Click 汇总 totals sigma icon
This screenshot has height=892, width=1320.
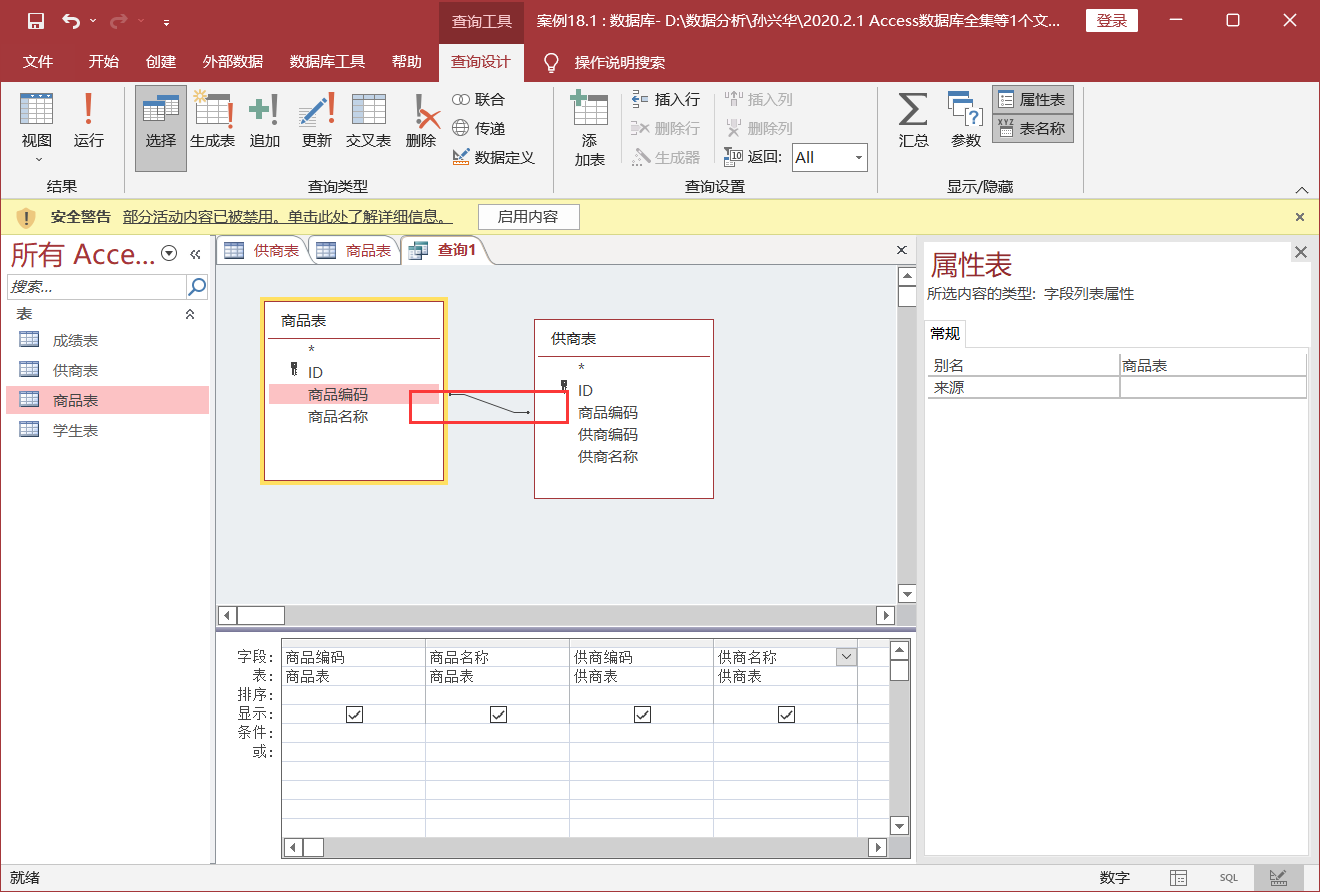(x=913, y=122)
